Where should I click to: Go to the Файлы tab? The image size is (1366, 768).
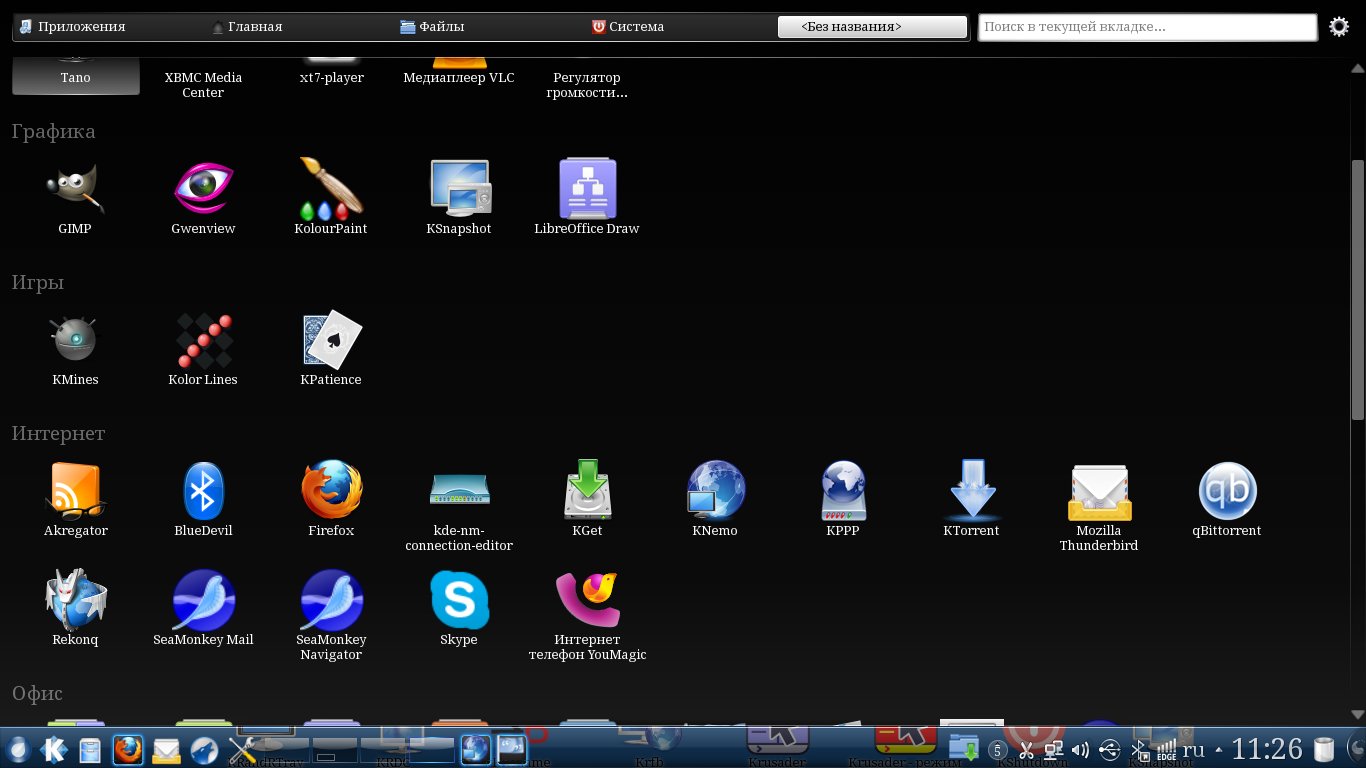tap(432, 27)
